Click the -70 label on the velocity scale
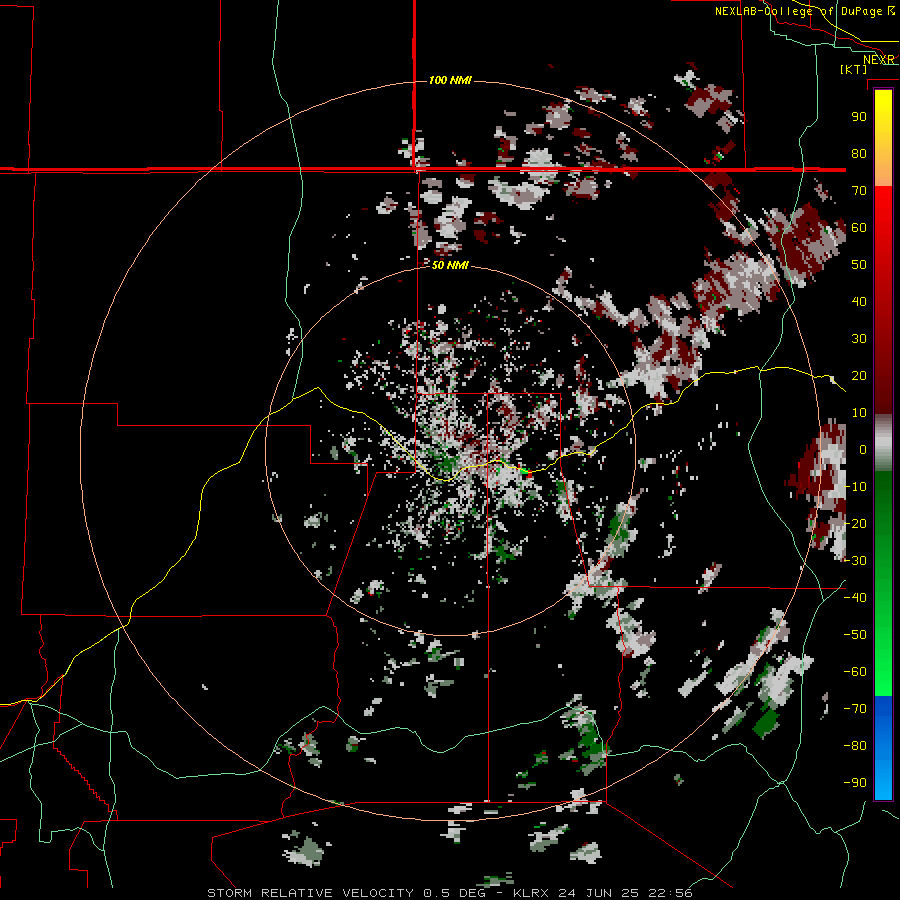This screenshot has height=900, width=900. point(855,709)
